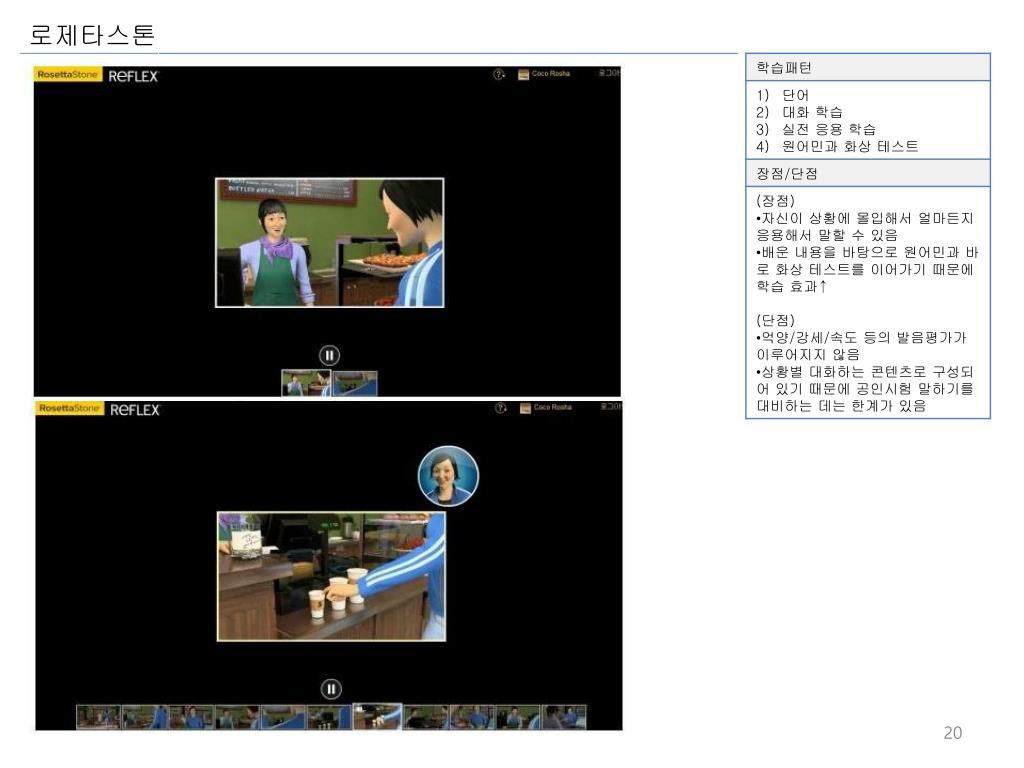Click list item '2) 대화 학습'
Viewport: 1024px width, 768px height.
799,112
